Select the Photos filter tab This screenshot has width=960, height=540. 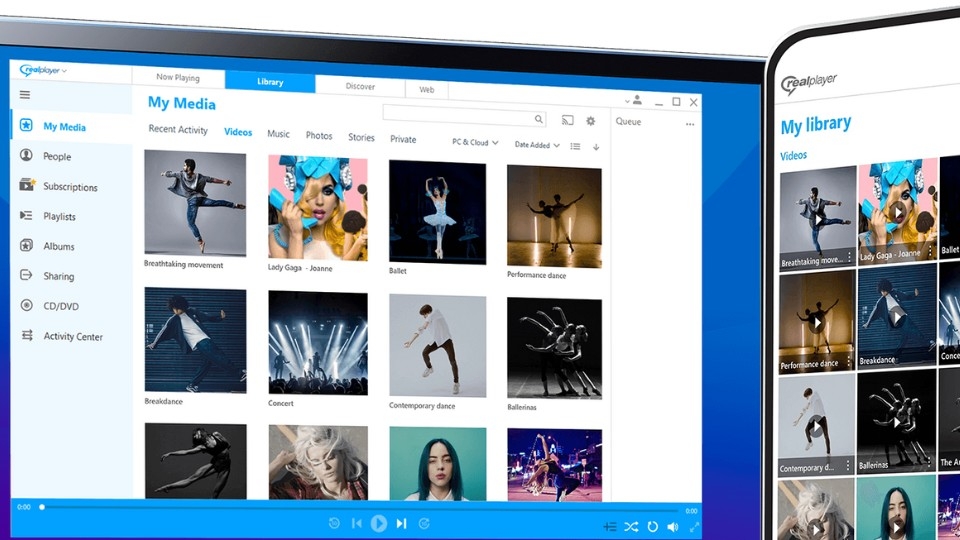tap(319, 135)
